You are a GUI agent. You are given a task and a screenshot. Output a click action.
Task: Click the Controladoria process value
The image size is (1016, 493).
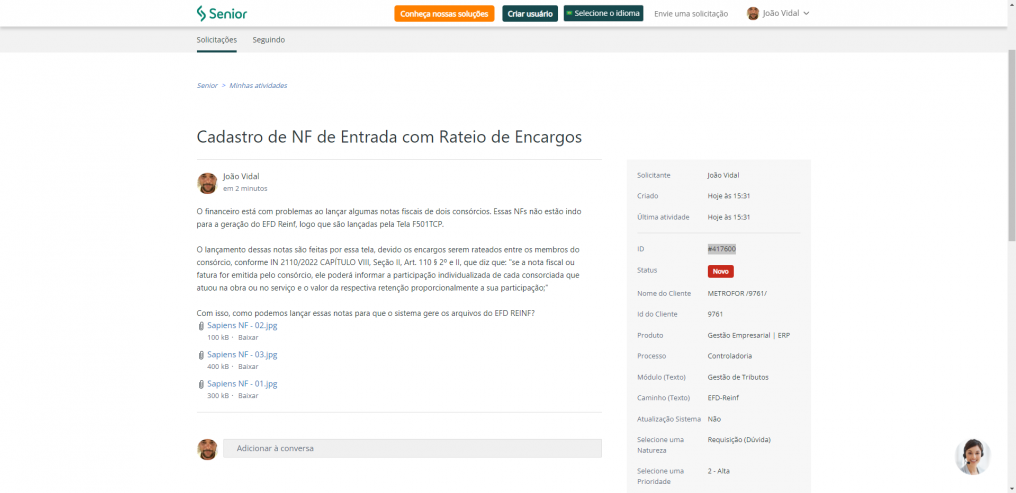[x=730, y=356]
